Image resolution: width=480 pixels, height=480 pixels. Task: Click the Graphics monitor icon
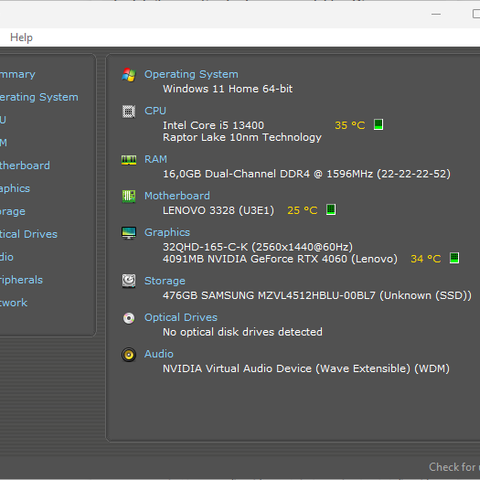coord(129,233)
